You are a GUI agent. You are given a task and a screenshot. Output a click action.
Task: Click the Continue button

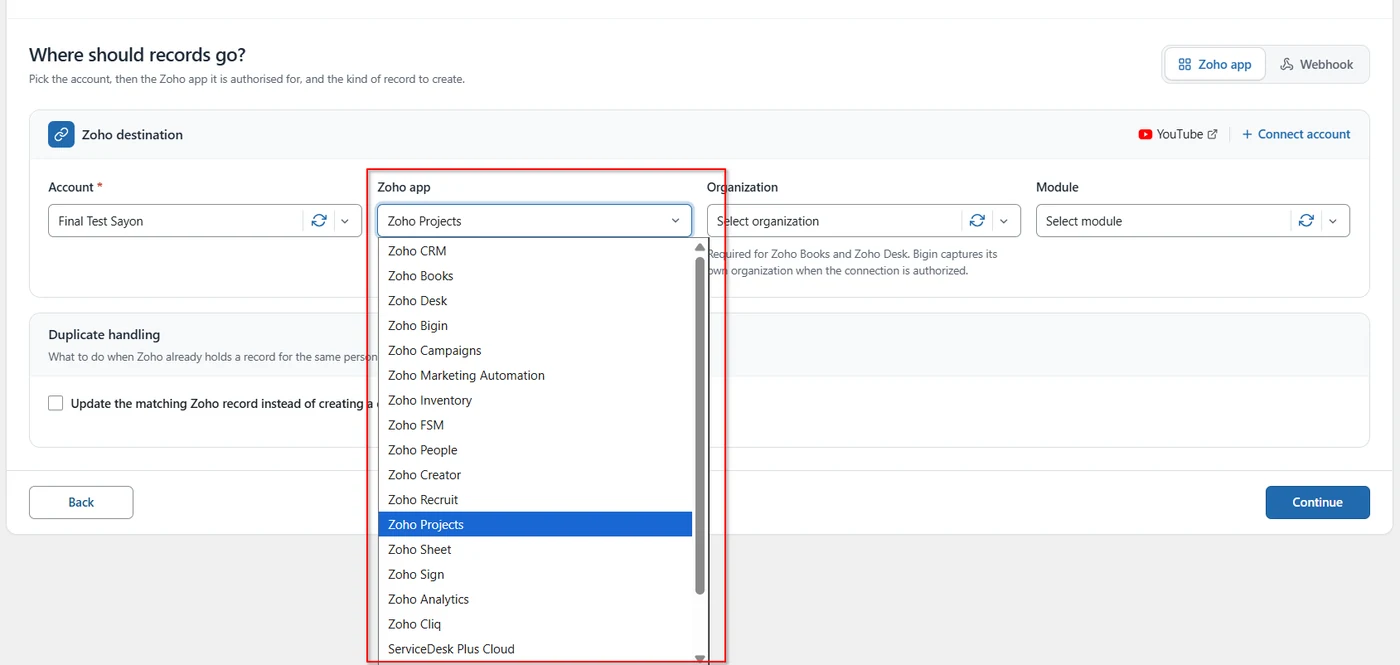click(1317, 502)
